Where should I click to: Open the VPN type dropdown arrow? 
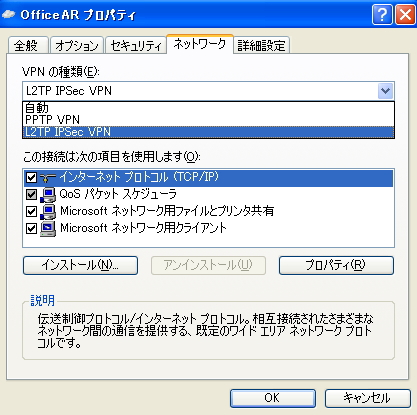point(385,91)
